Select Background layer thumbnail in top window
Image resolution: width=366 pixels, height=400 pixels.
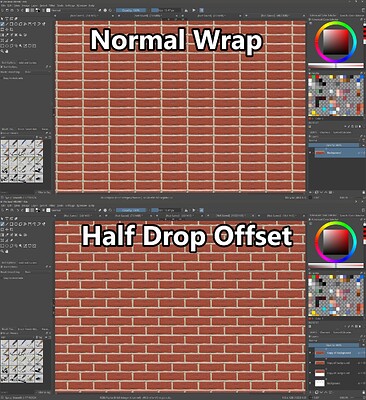point(320,153)
